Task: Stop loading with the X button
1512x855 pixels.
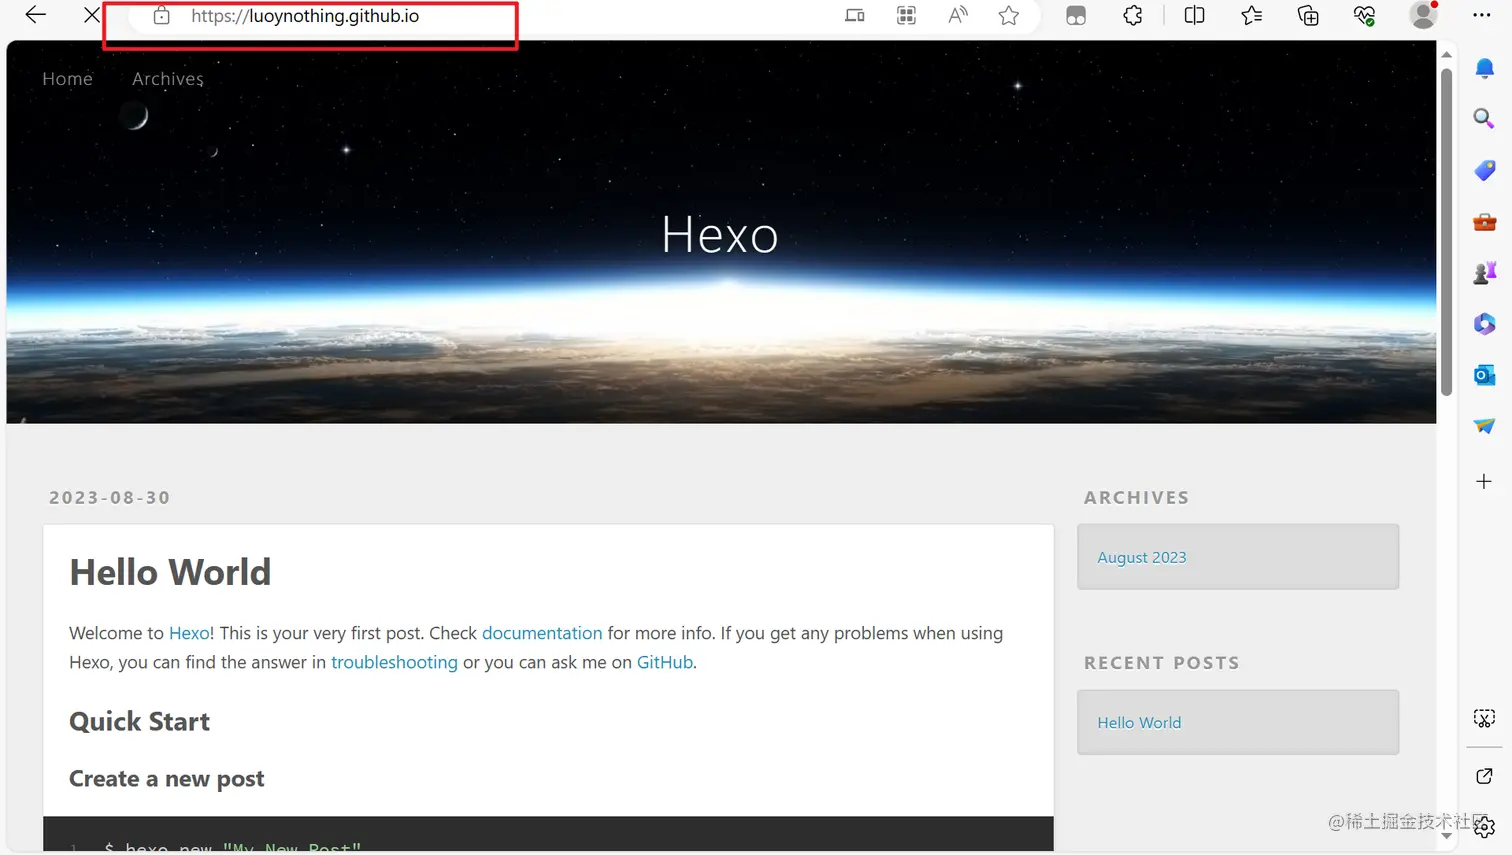Action: click(x=92, y=15)
